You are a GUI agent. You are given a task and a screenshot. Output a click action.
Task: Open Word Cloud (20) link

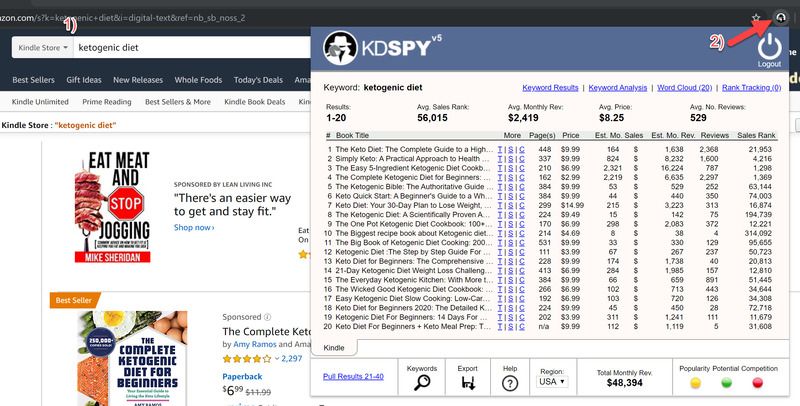coord(684,88)
